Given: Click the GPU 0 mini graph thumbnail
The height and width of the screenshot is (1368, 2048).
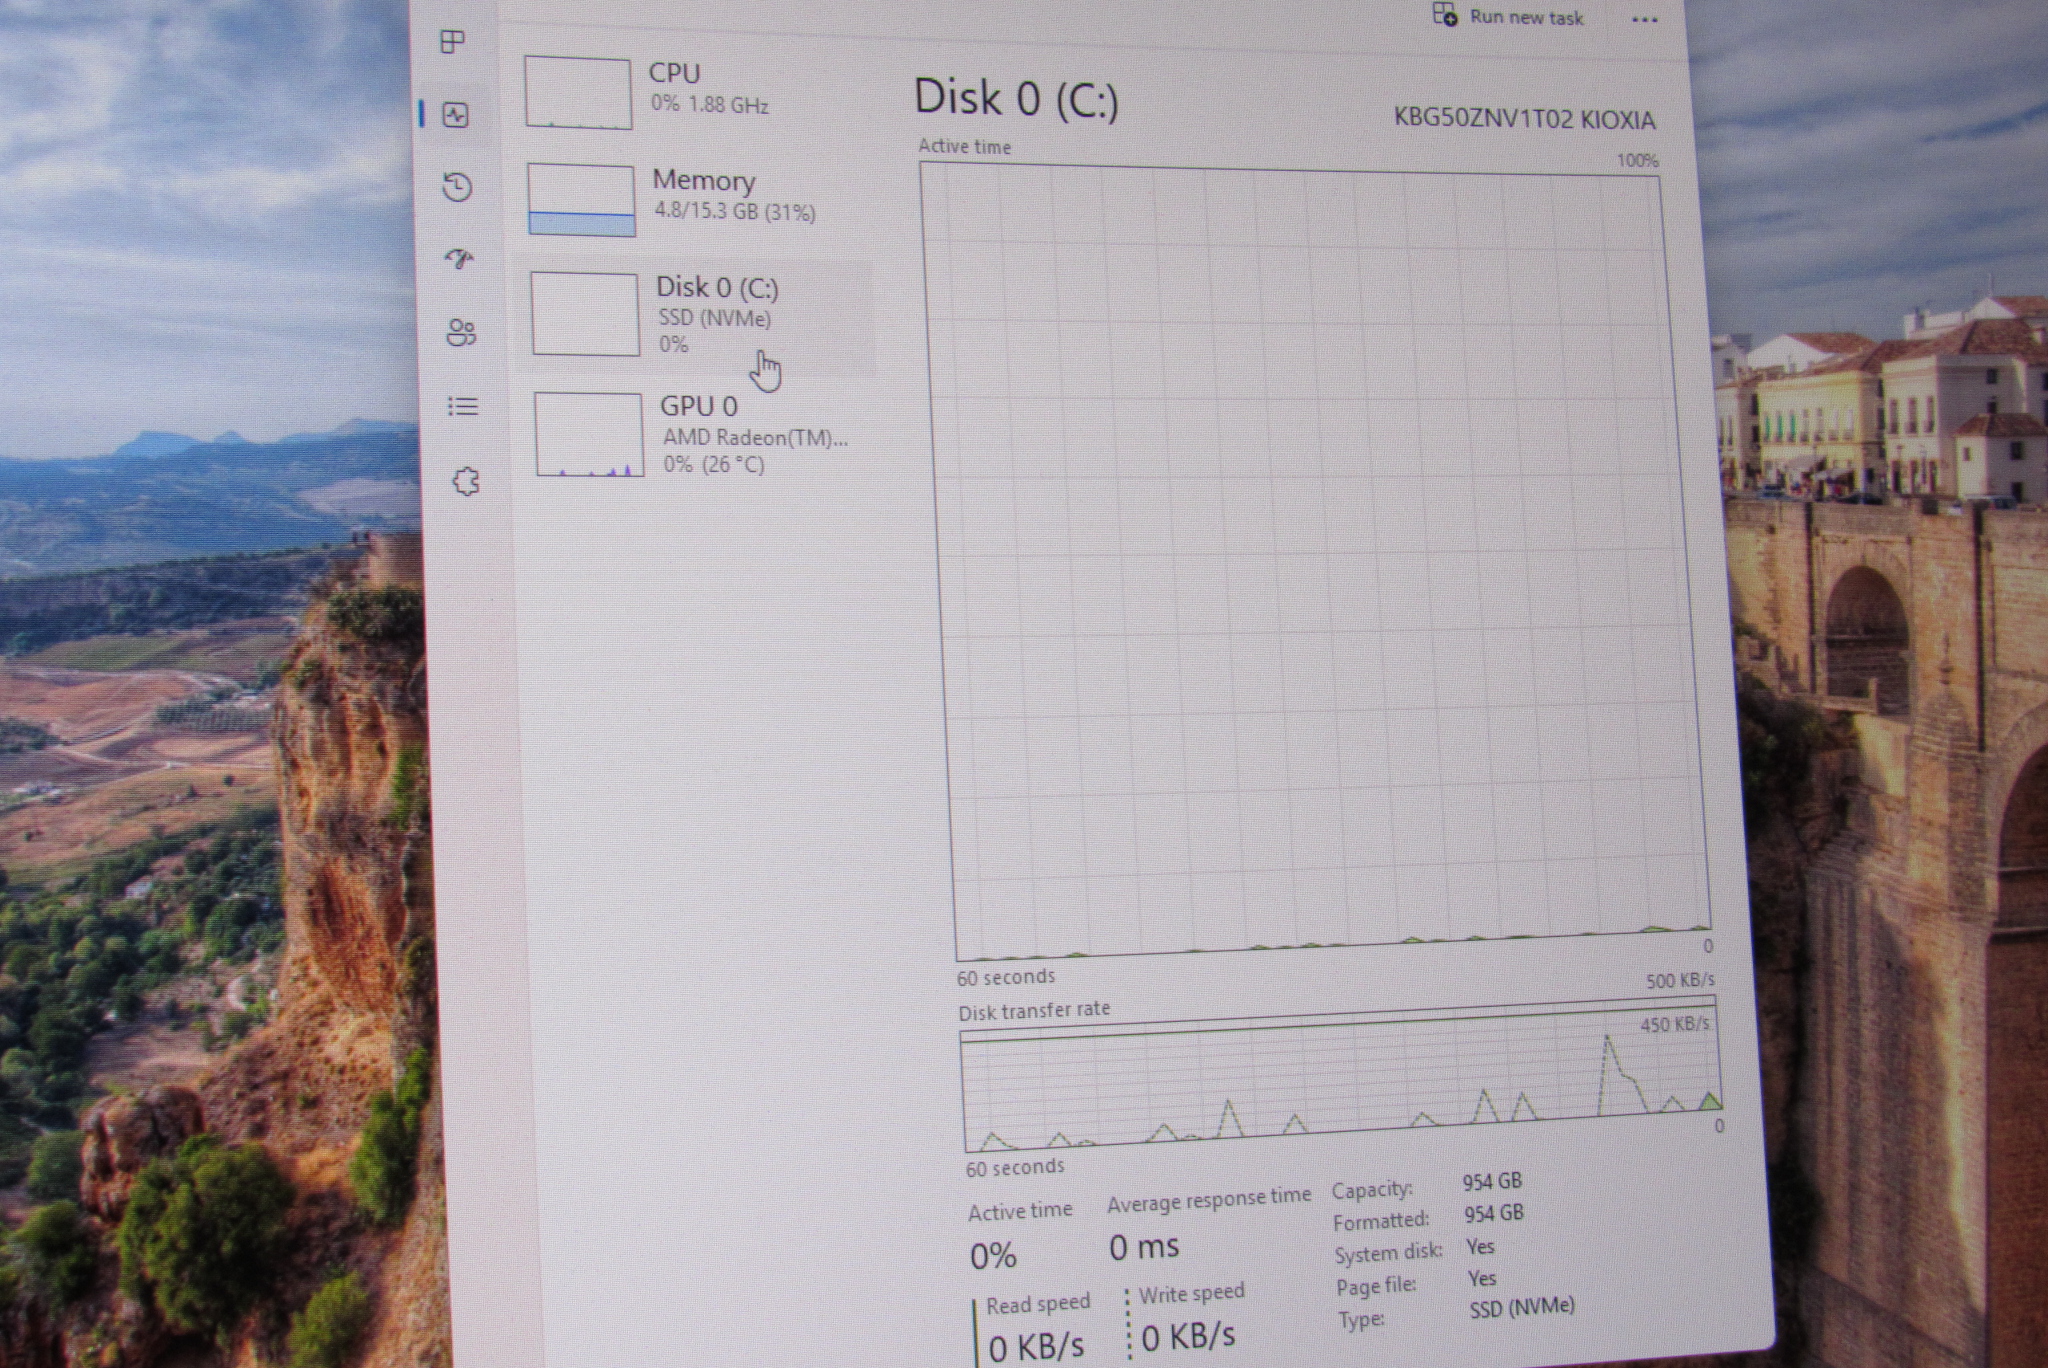Looking at the screenshot, I should (588, 434).
